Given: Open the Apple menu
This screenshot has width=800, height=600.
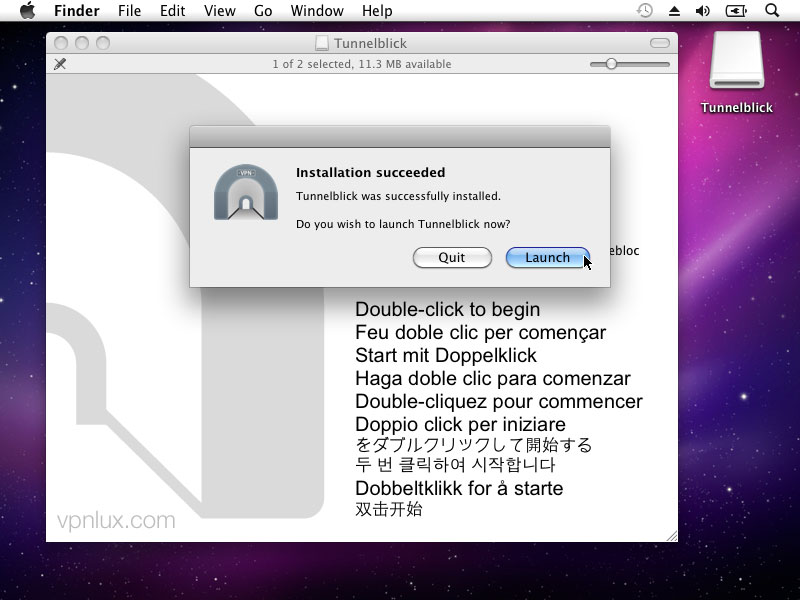Looking at the screenshot, I should [x=27, y=11].
